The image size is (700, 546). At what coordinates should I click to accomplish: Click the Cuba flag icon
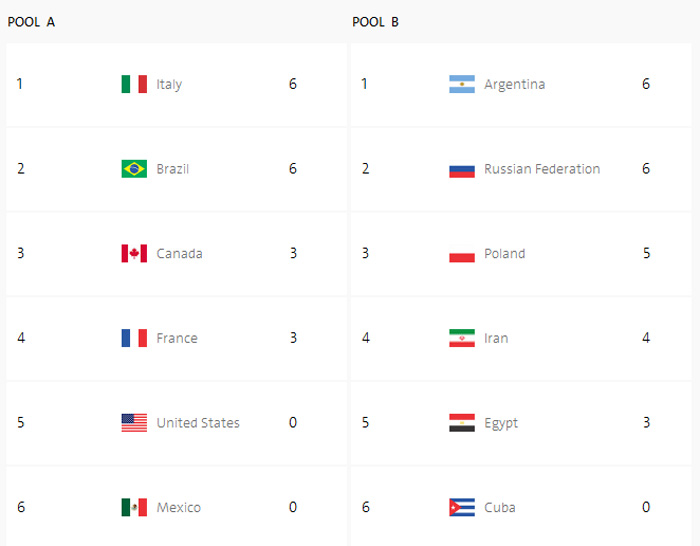click(461, 507)
